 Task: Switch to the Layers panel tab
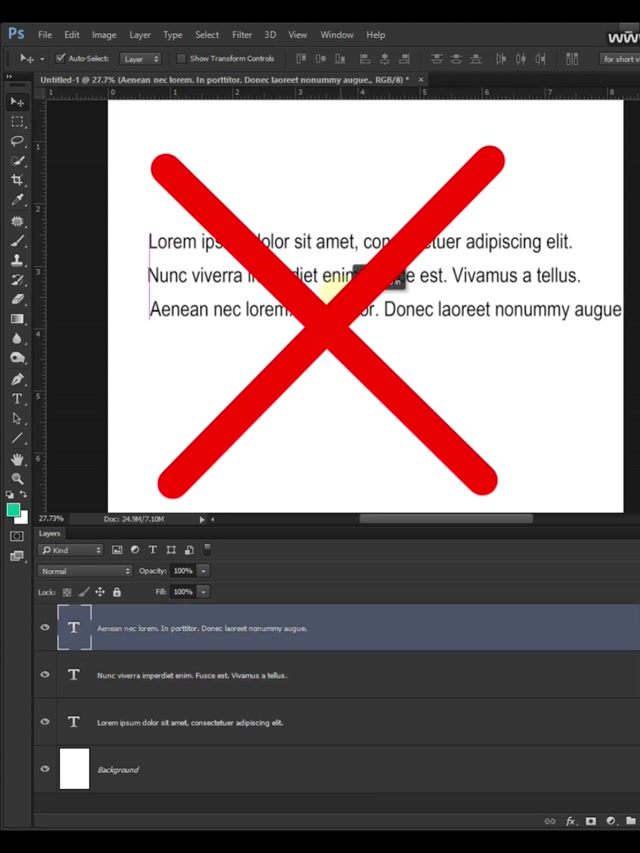(50, 534)
